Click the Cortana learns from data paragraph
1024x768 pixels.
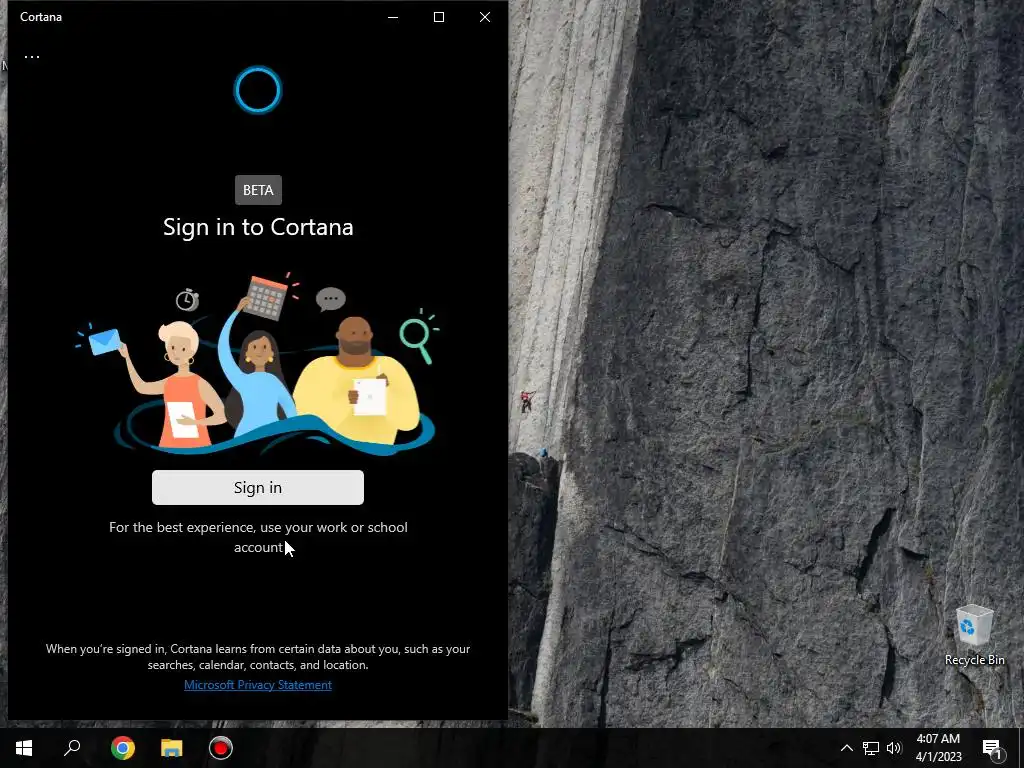[x=258, y=656]
